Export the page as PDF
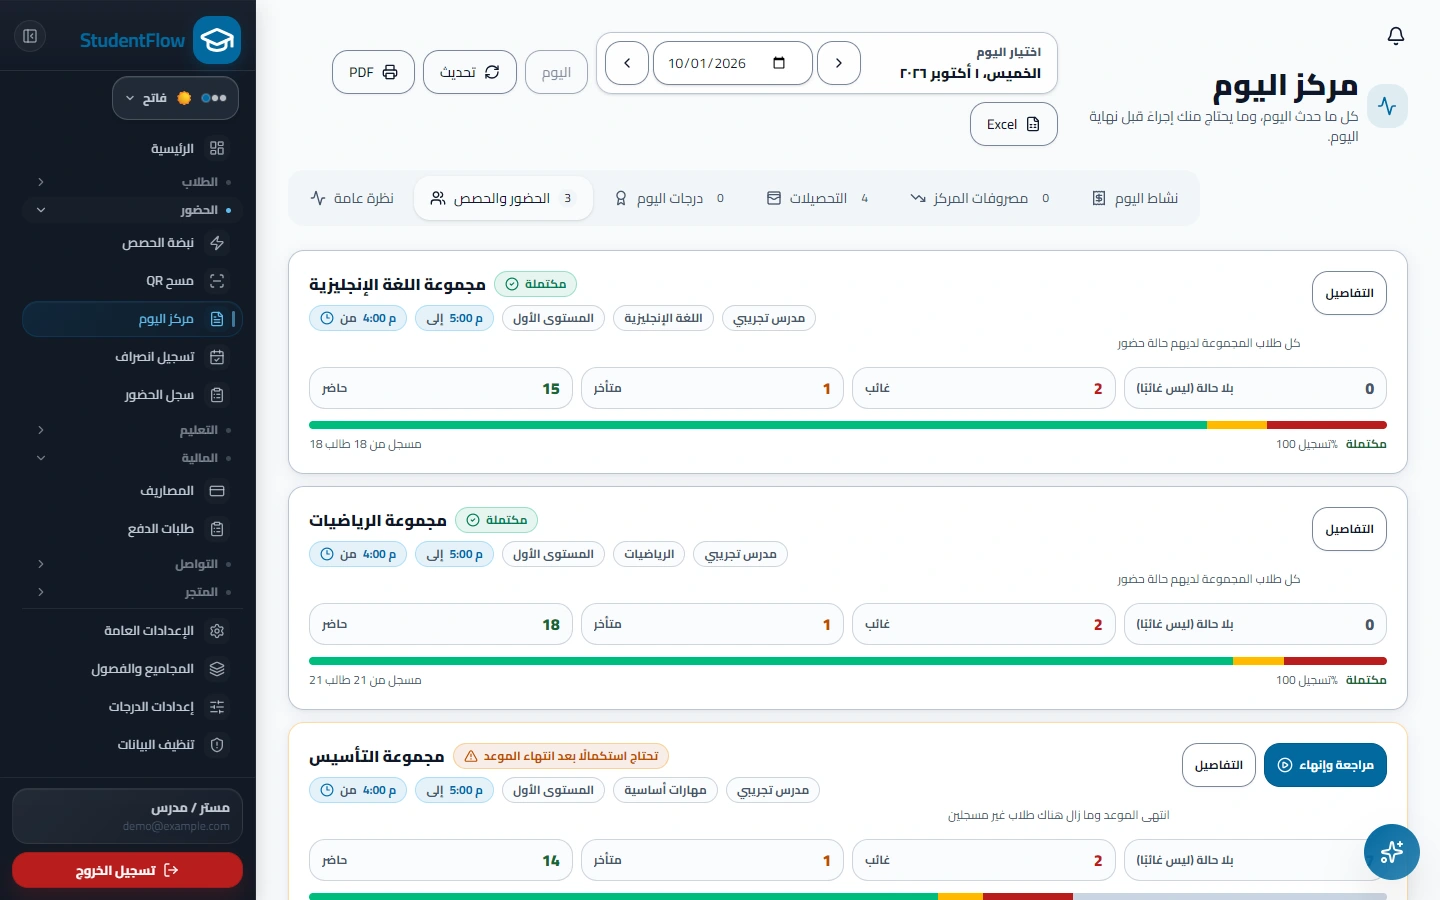Image resolution: width=1440 pixels, height=900 pixels. (373, 72)
